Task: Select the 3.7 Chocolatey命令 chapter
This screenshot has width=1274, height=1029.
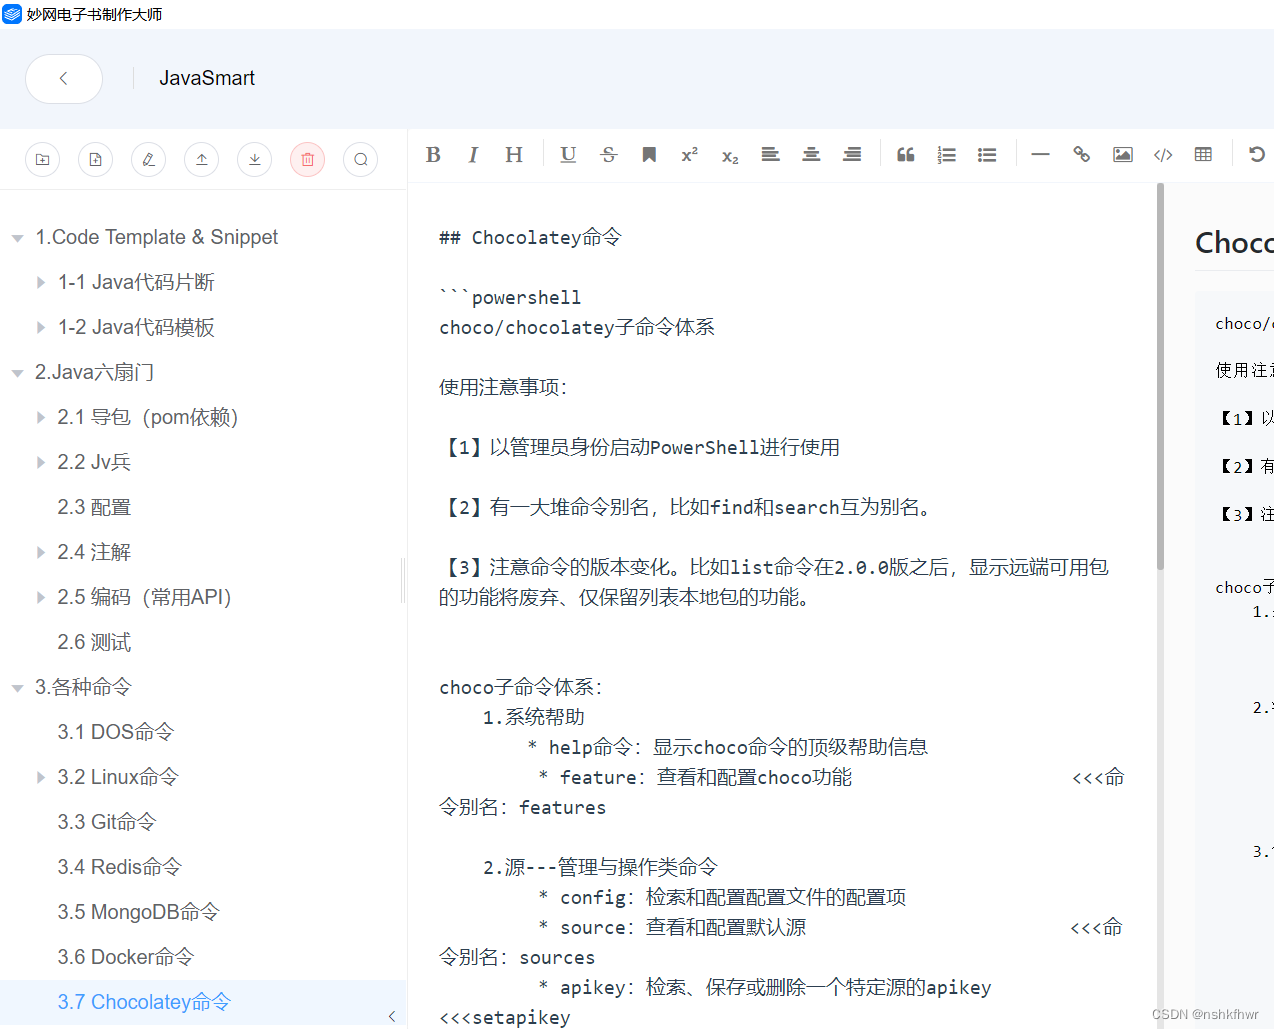Action: (144, 1002)
